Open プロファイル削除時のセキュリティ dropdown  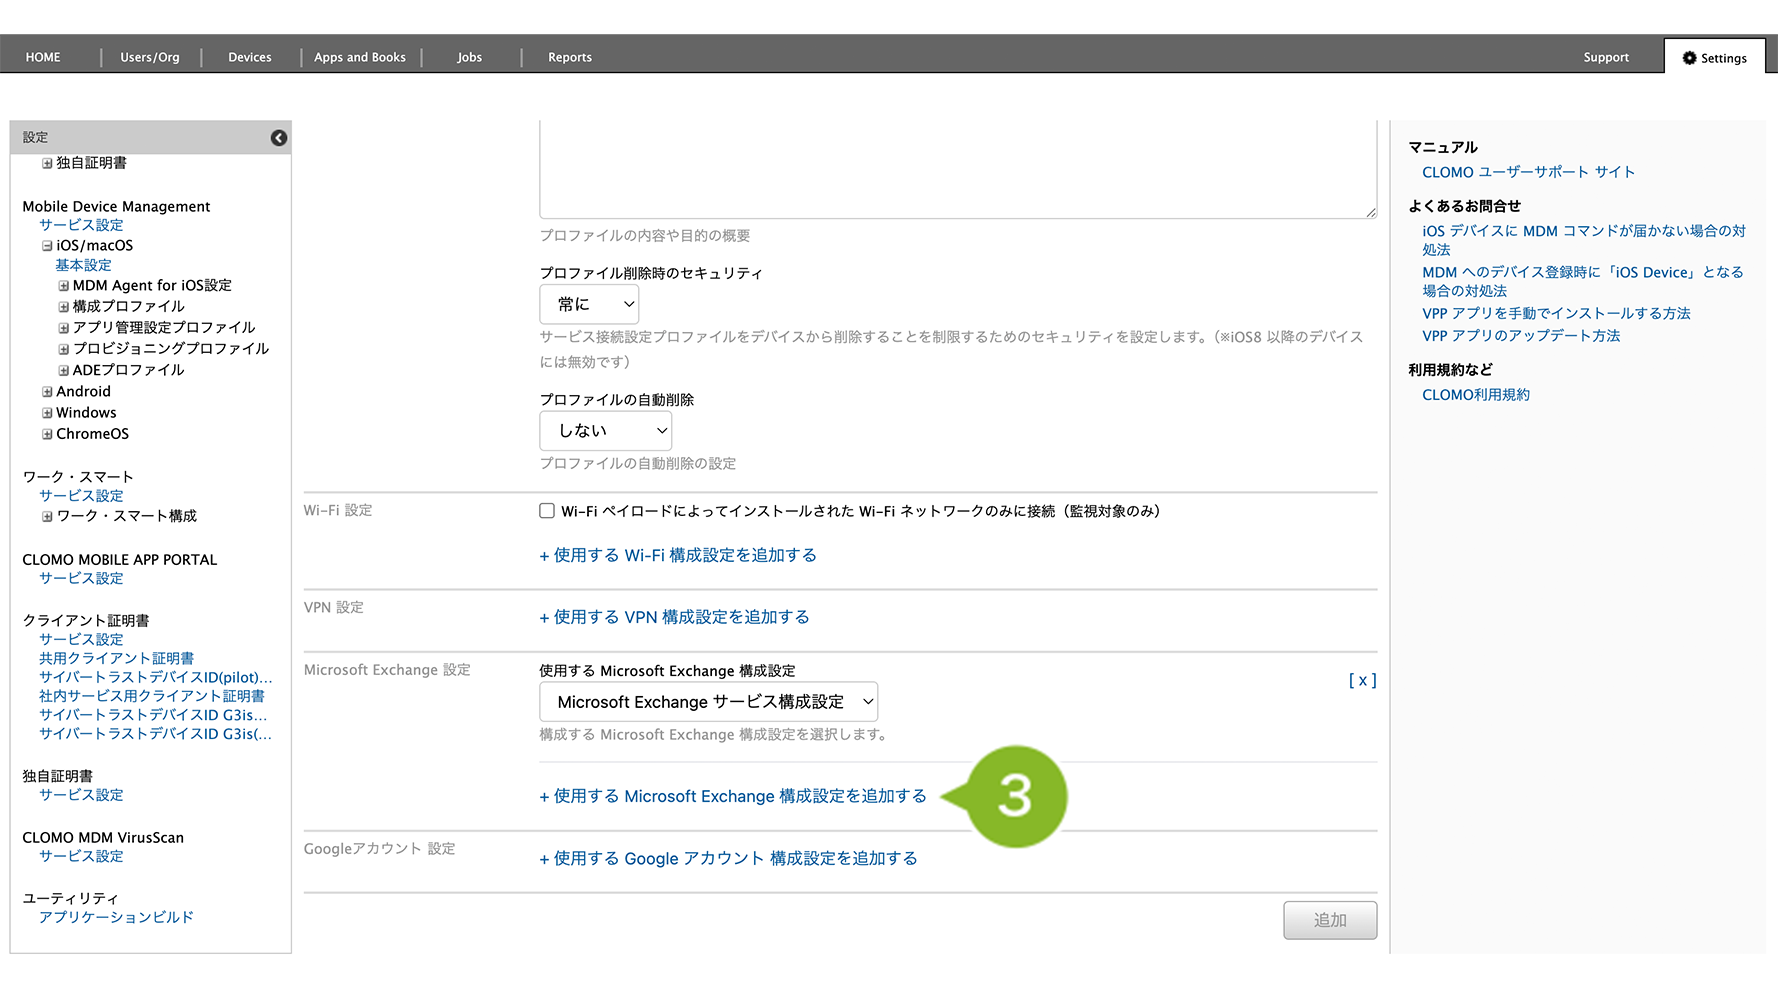[x=589, y=304]
